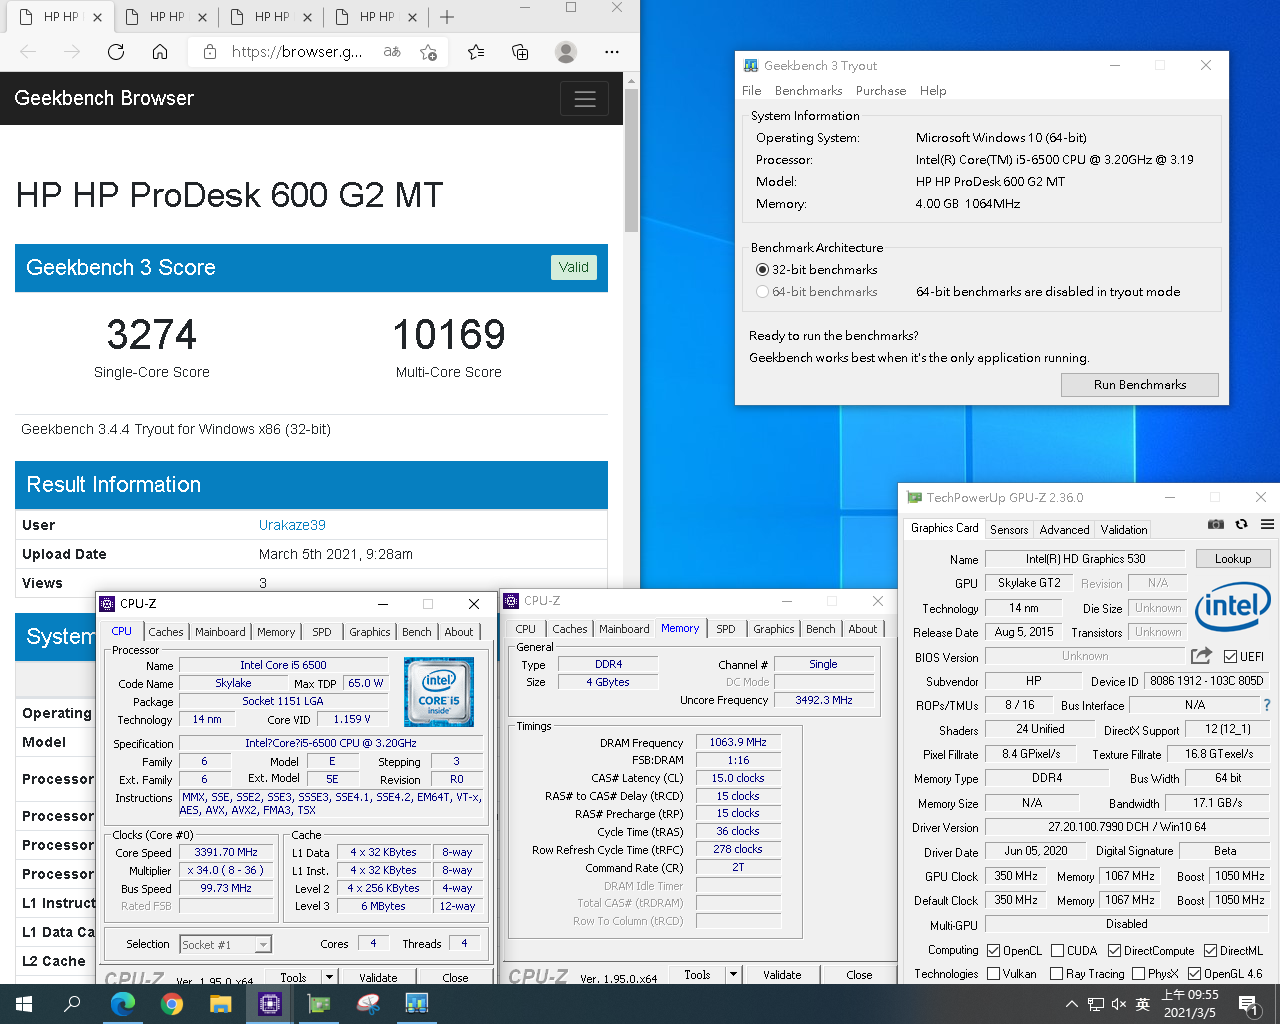Switch to CPU-Z from taskbar
Screen dimensions: 1280x1024
270,1004
